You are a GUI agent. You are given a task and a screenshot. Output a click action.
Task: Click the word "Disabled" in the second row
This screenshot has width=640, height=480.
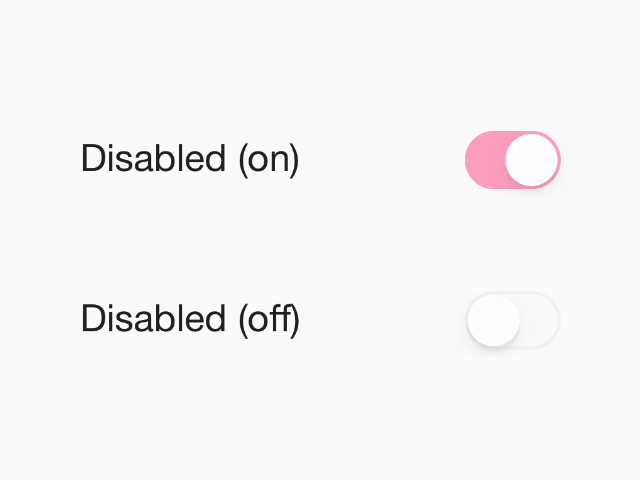click(154, 320)
